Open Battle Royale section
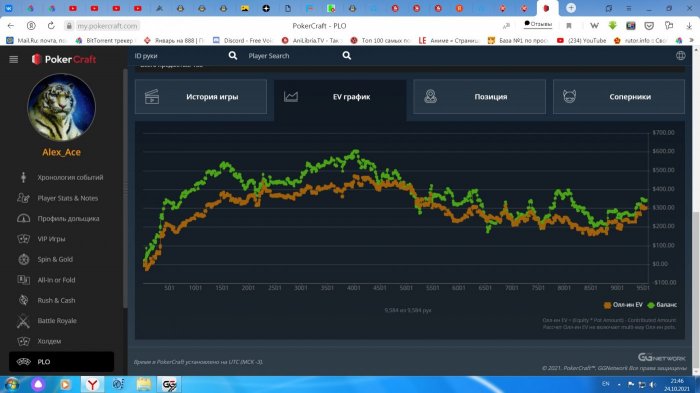700x393 pixels. click(x=57, y=321)
